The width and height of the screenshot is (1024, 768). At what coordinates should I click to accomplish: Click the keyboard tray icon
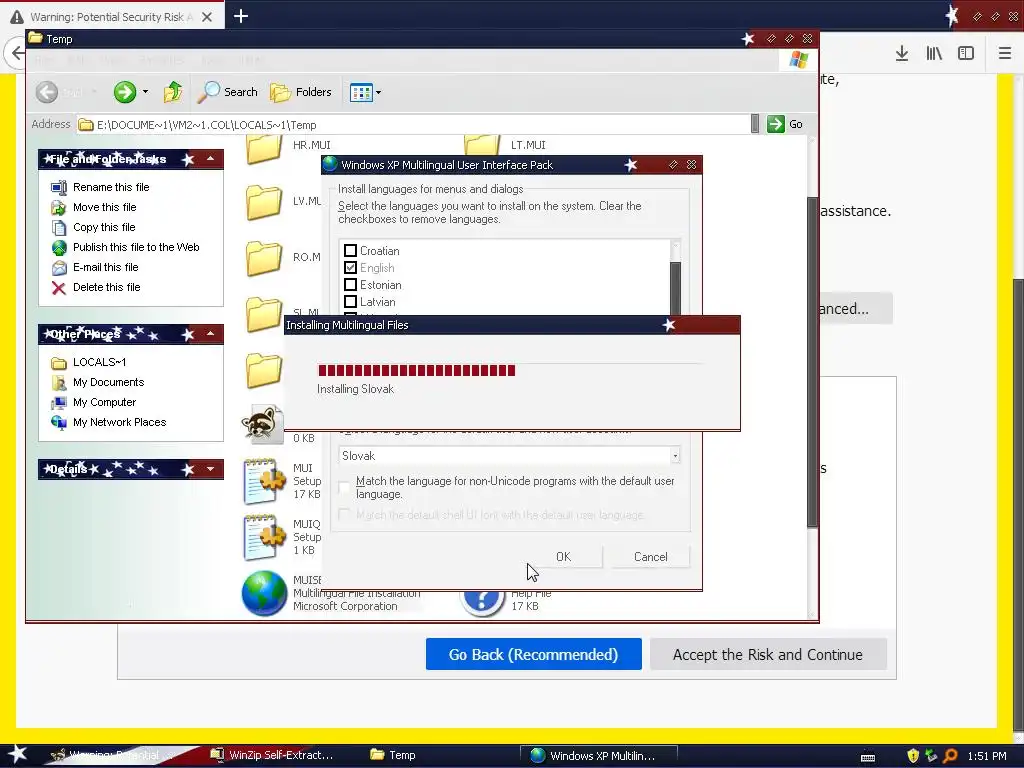868,757
